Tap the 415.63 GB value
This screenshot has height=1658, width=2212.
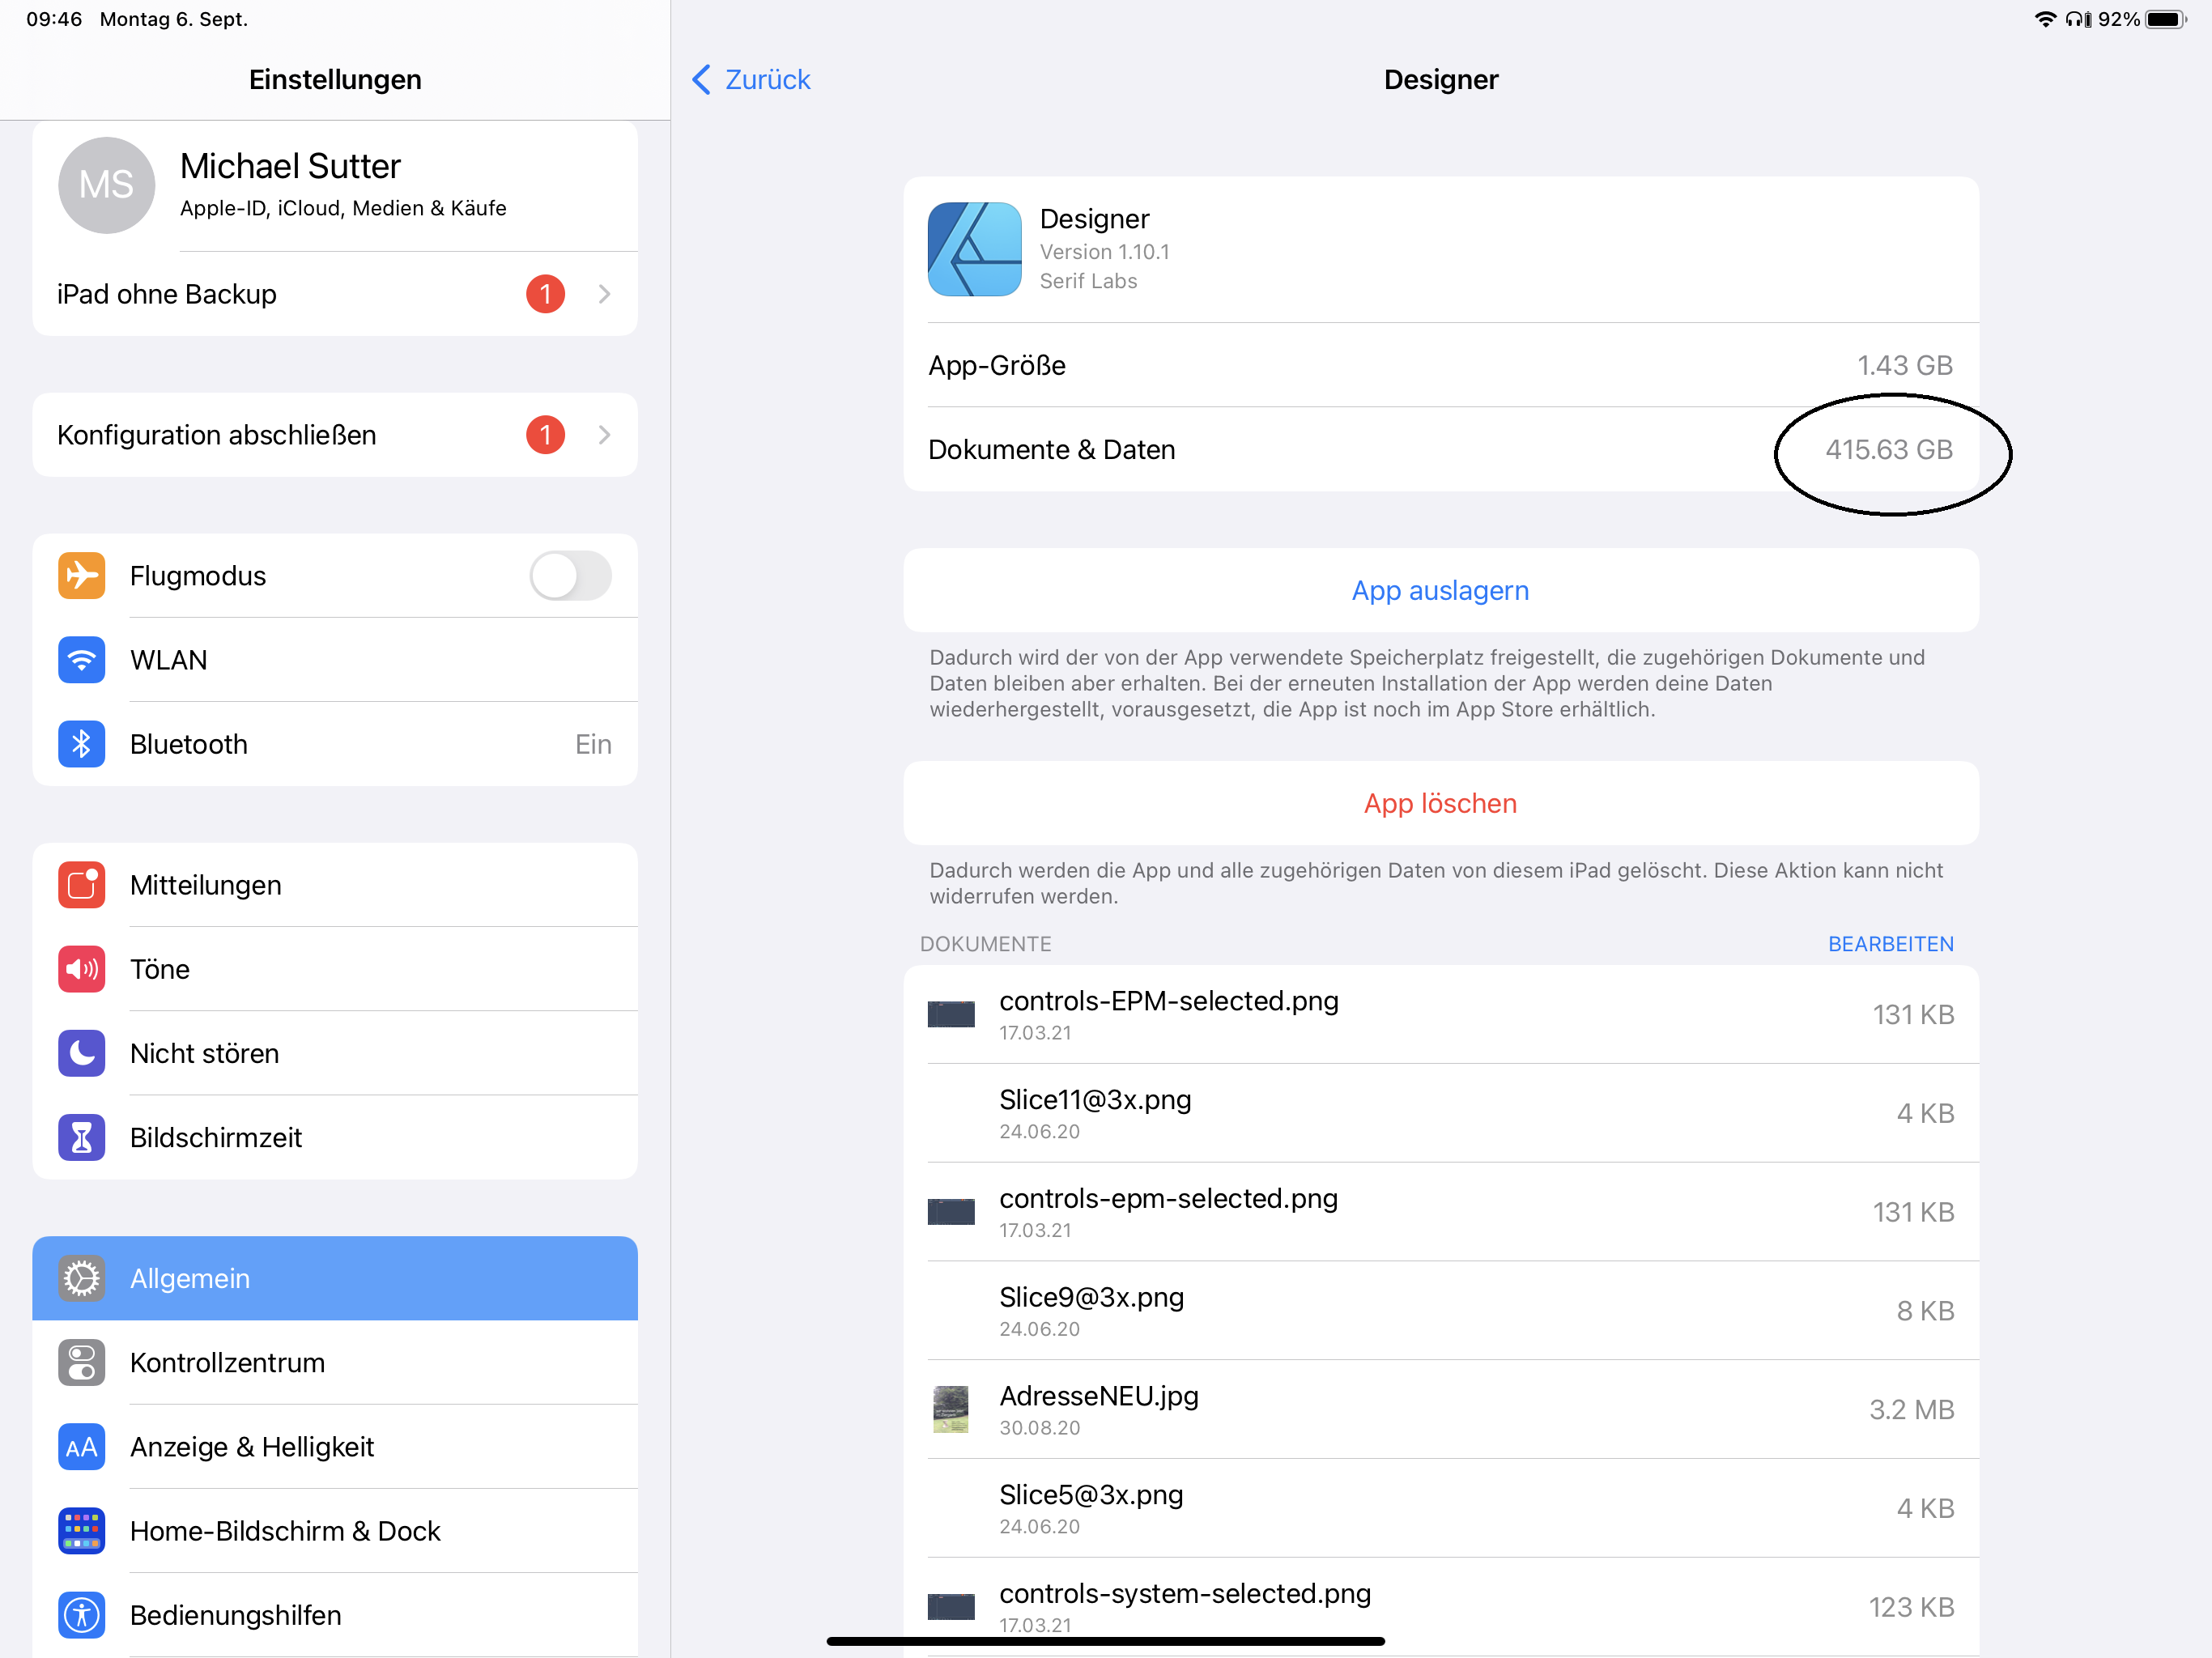1889,450
